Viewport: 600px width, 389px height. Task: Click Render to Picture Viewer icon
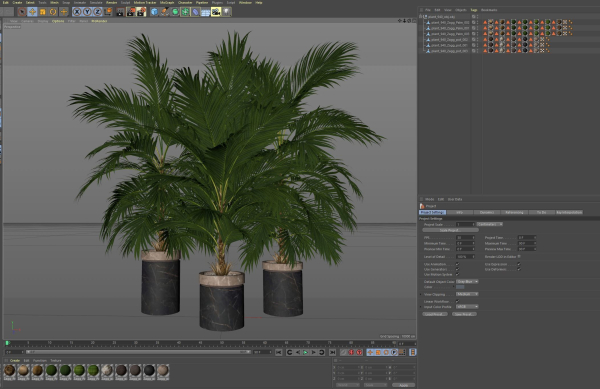[x=131, y=12]
